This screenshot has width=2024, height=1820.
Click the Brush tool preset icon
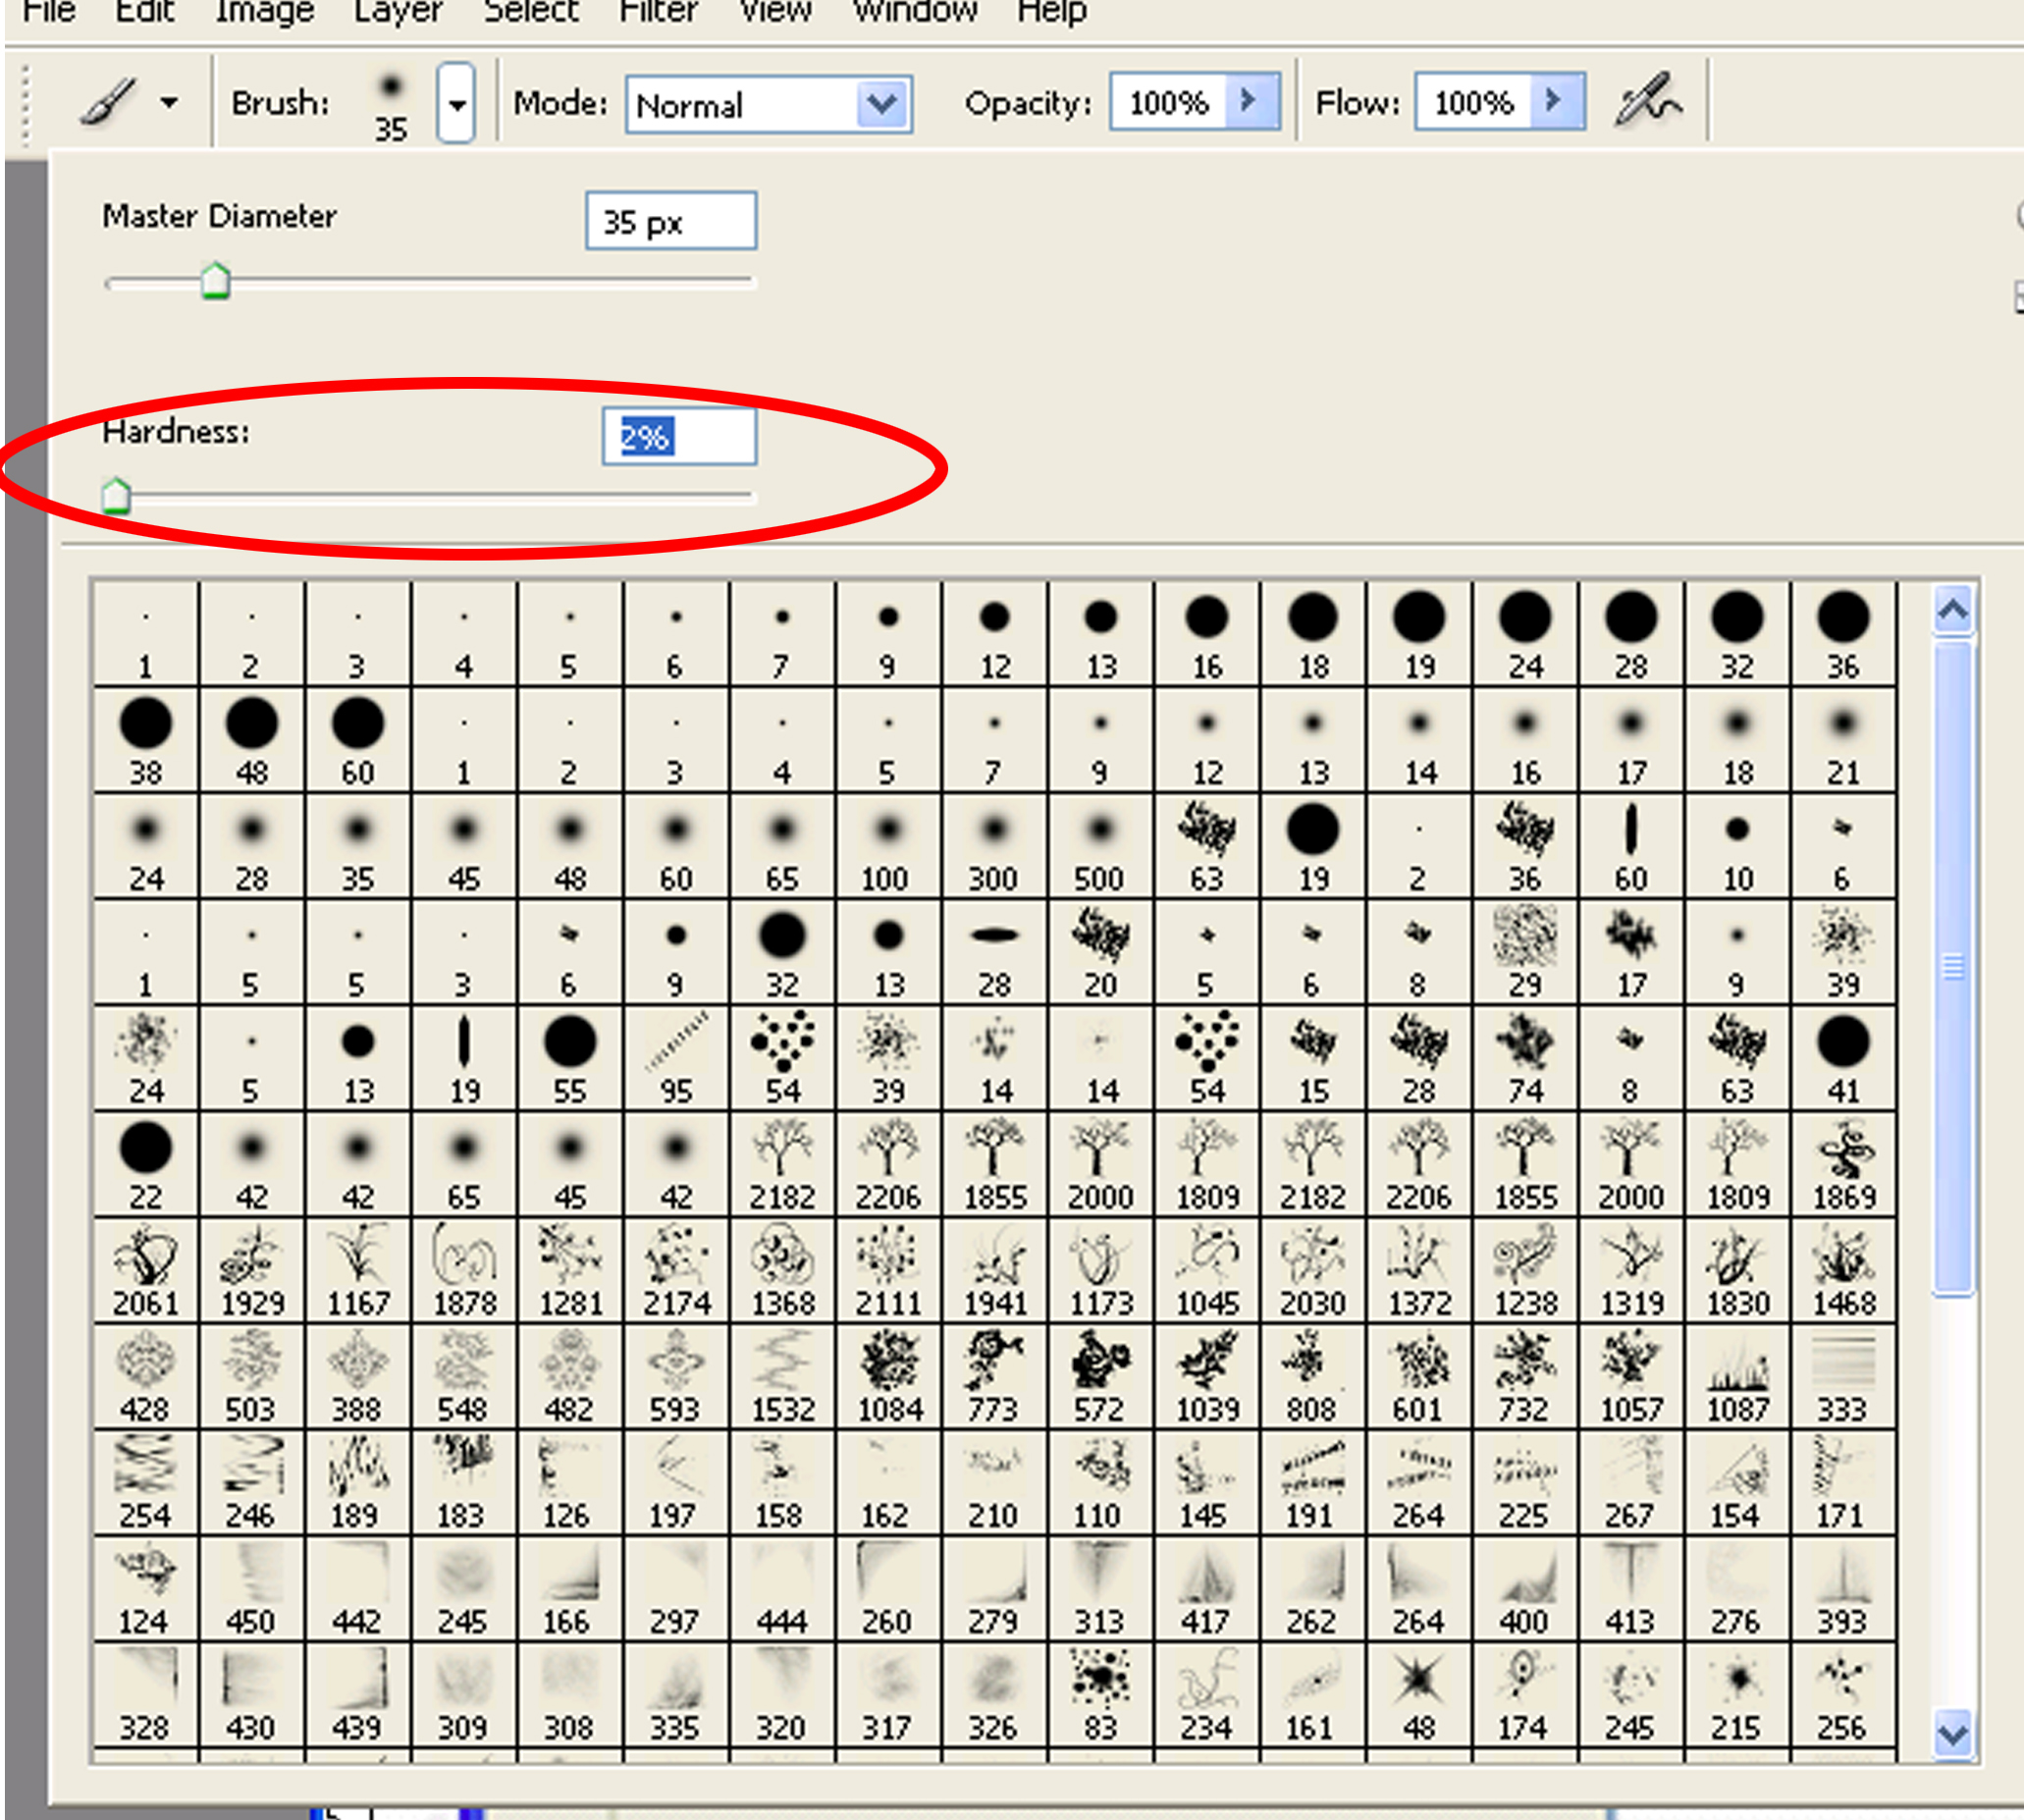pyautogui.click(x=107, y=102)
